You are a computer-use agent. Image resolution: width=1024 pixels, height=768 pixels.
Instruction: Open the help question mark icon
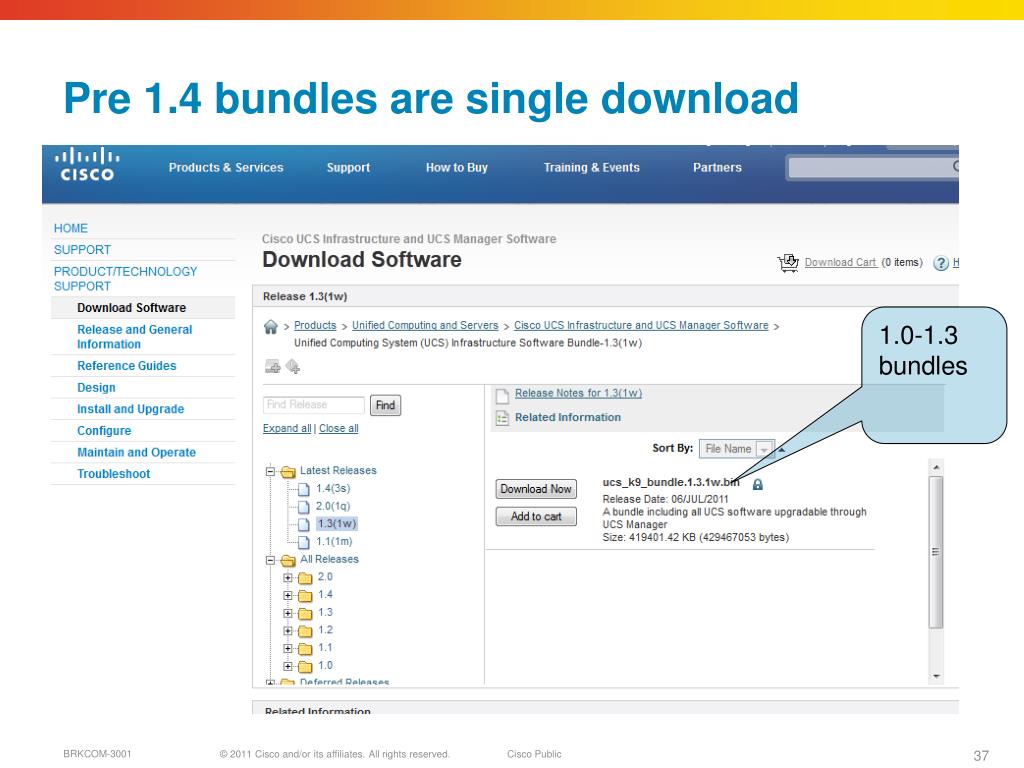(940, 263)
